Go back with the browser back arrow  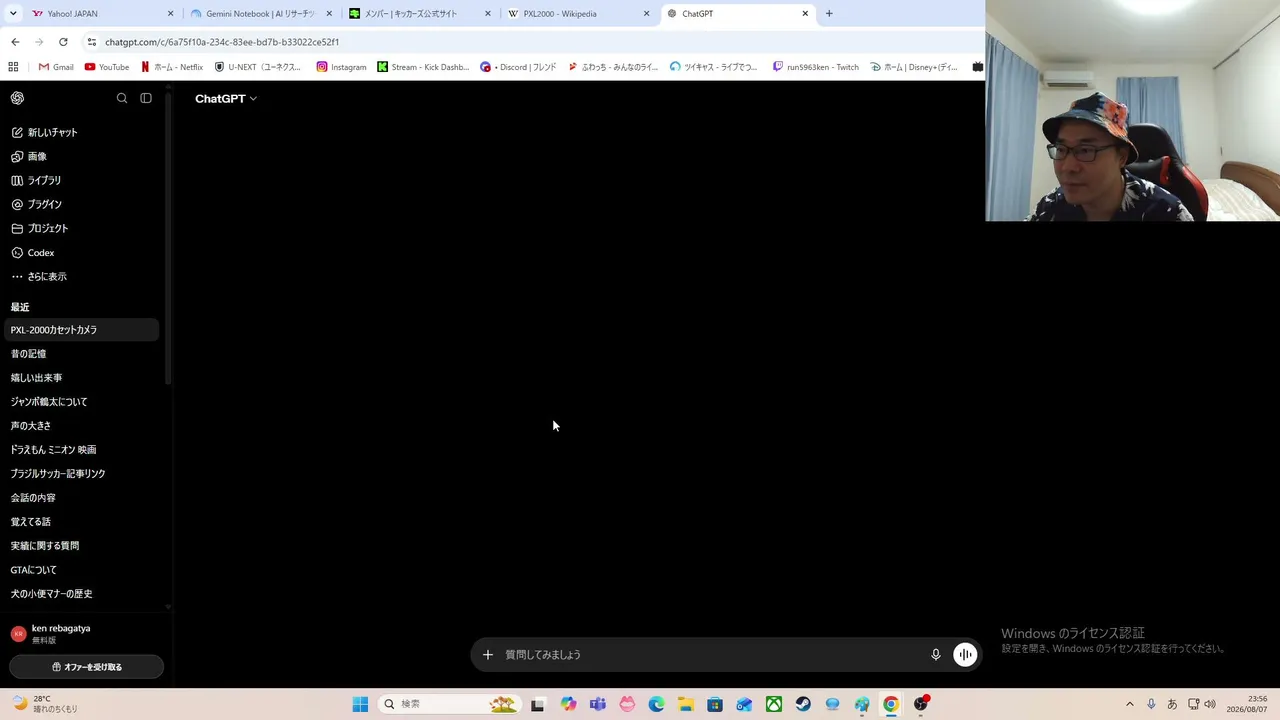15,42
